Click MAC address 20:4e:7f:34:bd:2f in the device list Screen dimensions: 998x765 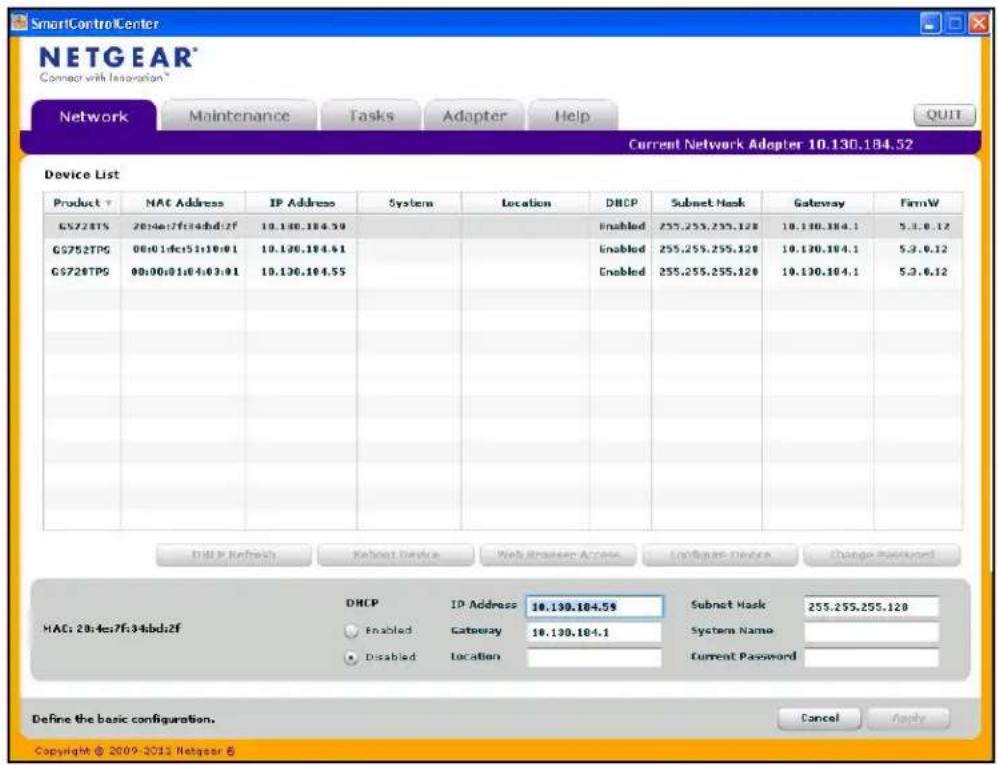(184, 226)
